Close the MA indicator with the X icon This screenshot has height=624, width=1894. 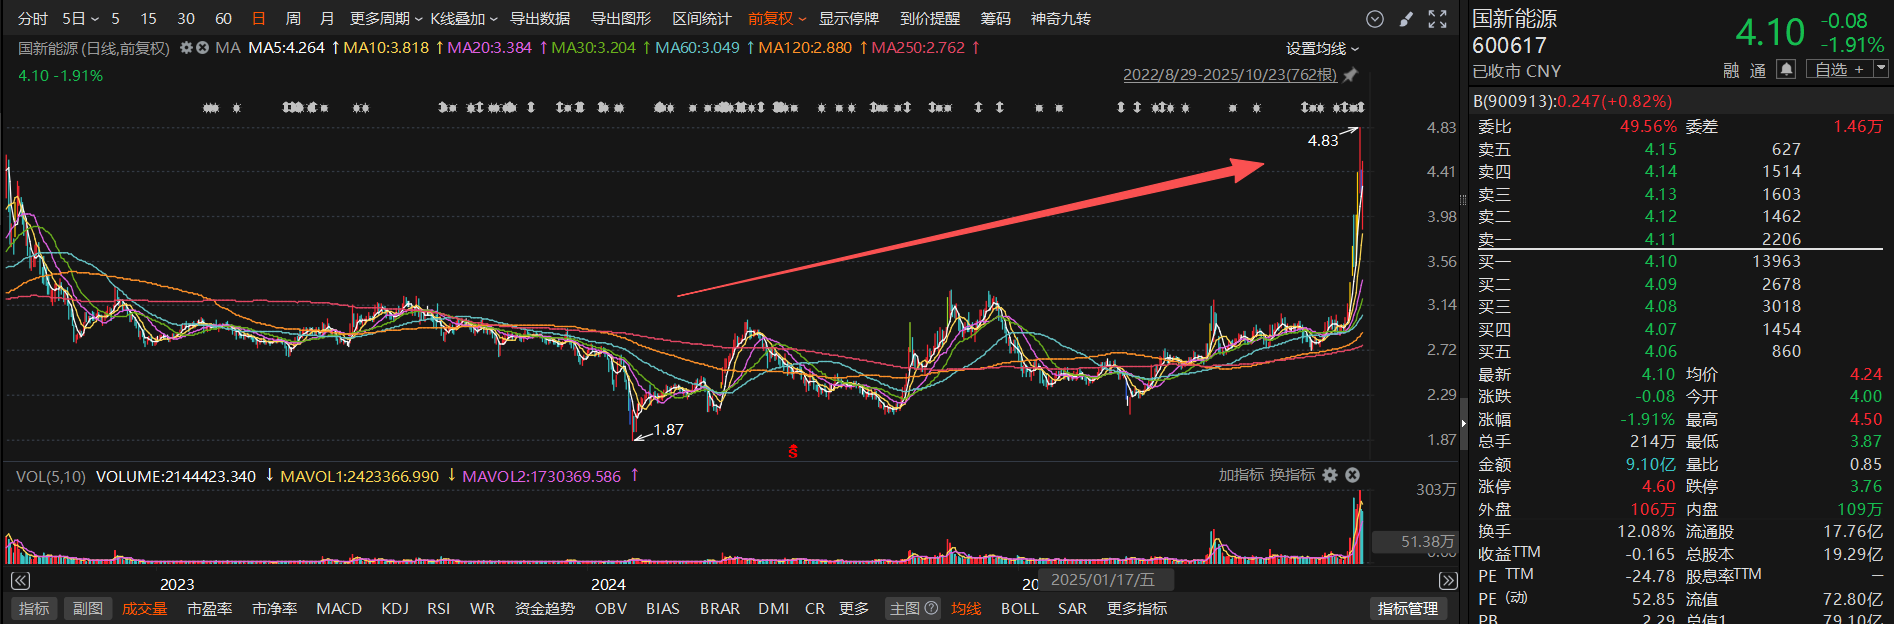[202, 48]
